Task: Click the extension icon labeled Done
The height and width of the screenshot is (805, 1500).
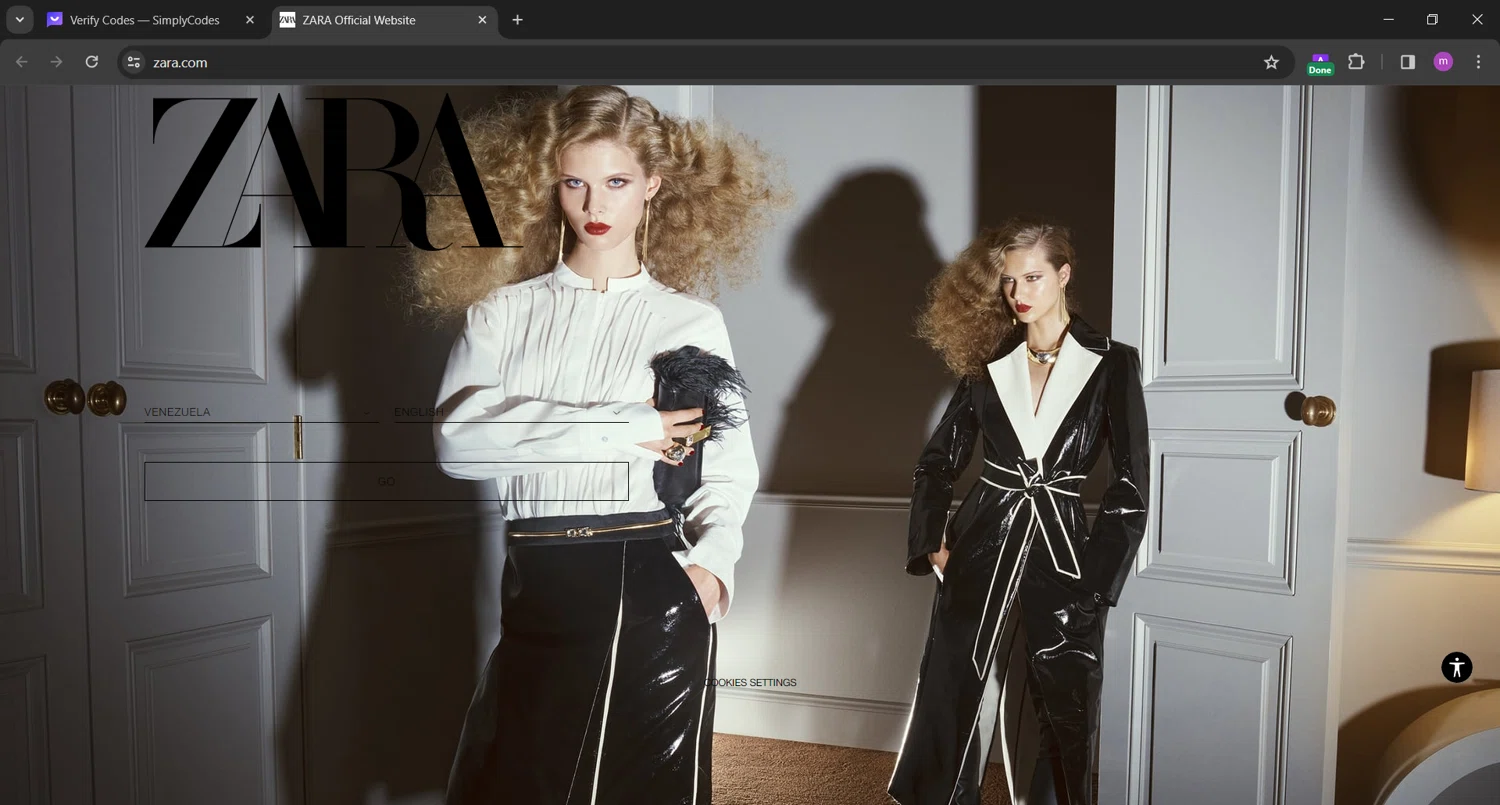Action: tap(1320, 64)
